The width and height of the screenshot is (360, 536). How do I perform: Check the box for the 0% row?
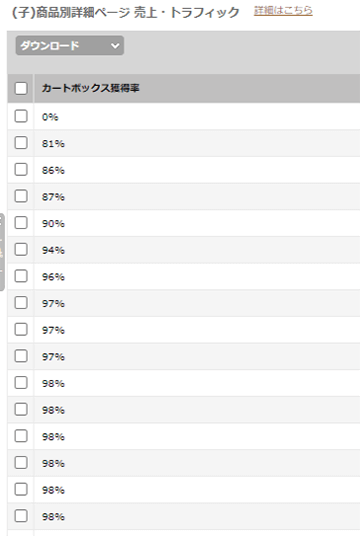21,116
